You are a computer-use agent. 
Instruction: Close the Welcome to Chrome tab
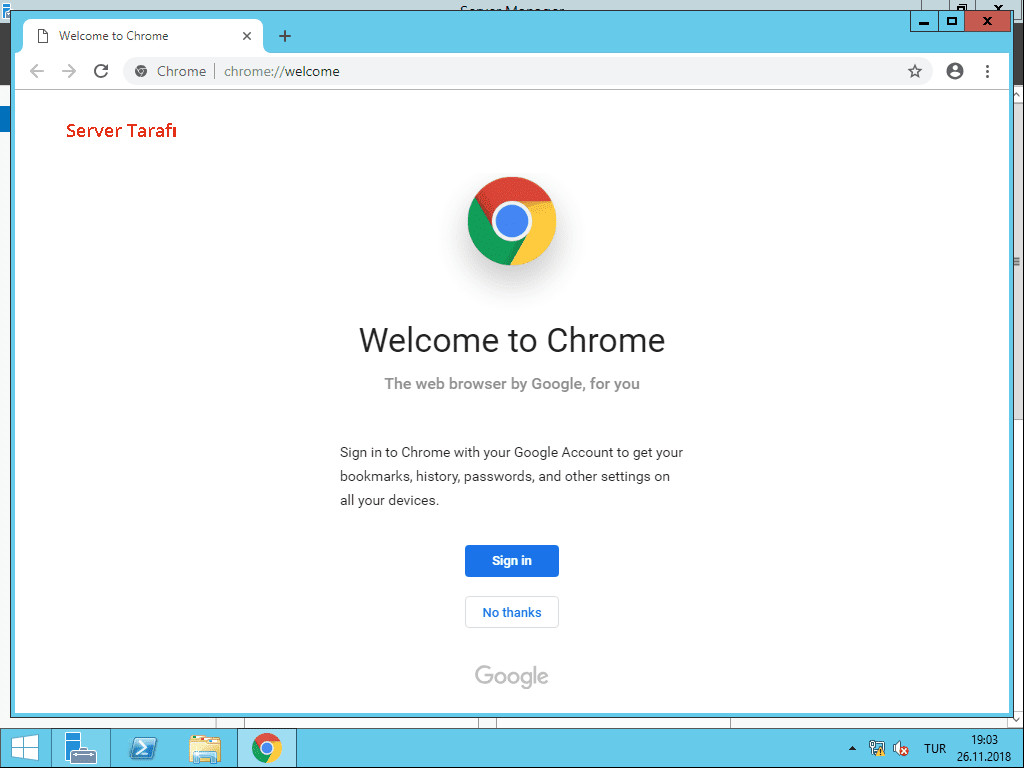point(247,36)
